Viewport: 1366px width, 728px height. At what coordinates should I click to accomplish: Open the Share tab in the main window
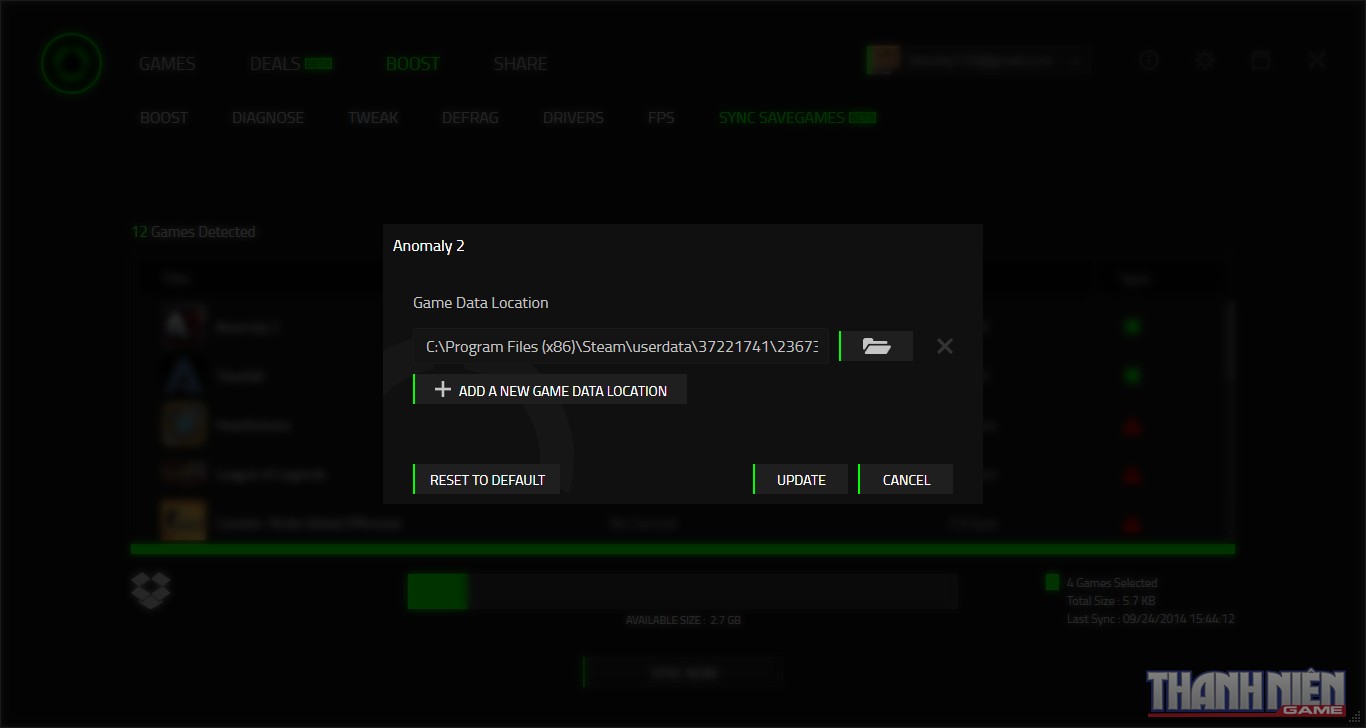pos(520,63)
